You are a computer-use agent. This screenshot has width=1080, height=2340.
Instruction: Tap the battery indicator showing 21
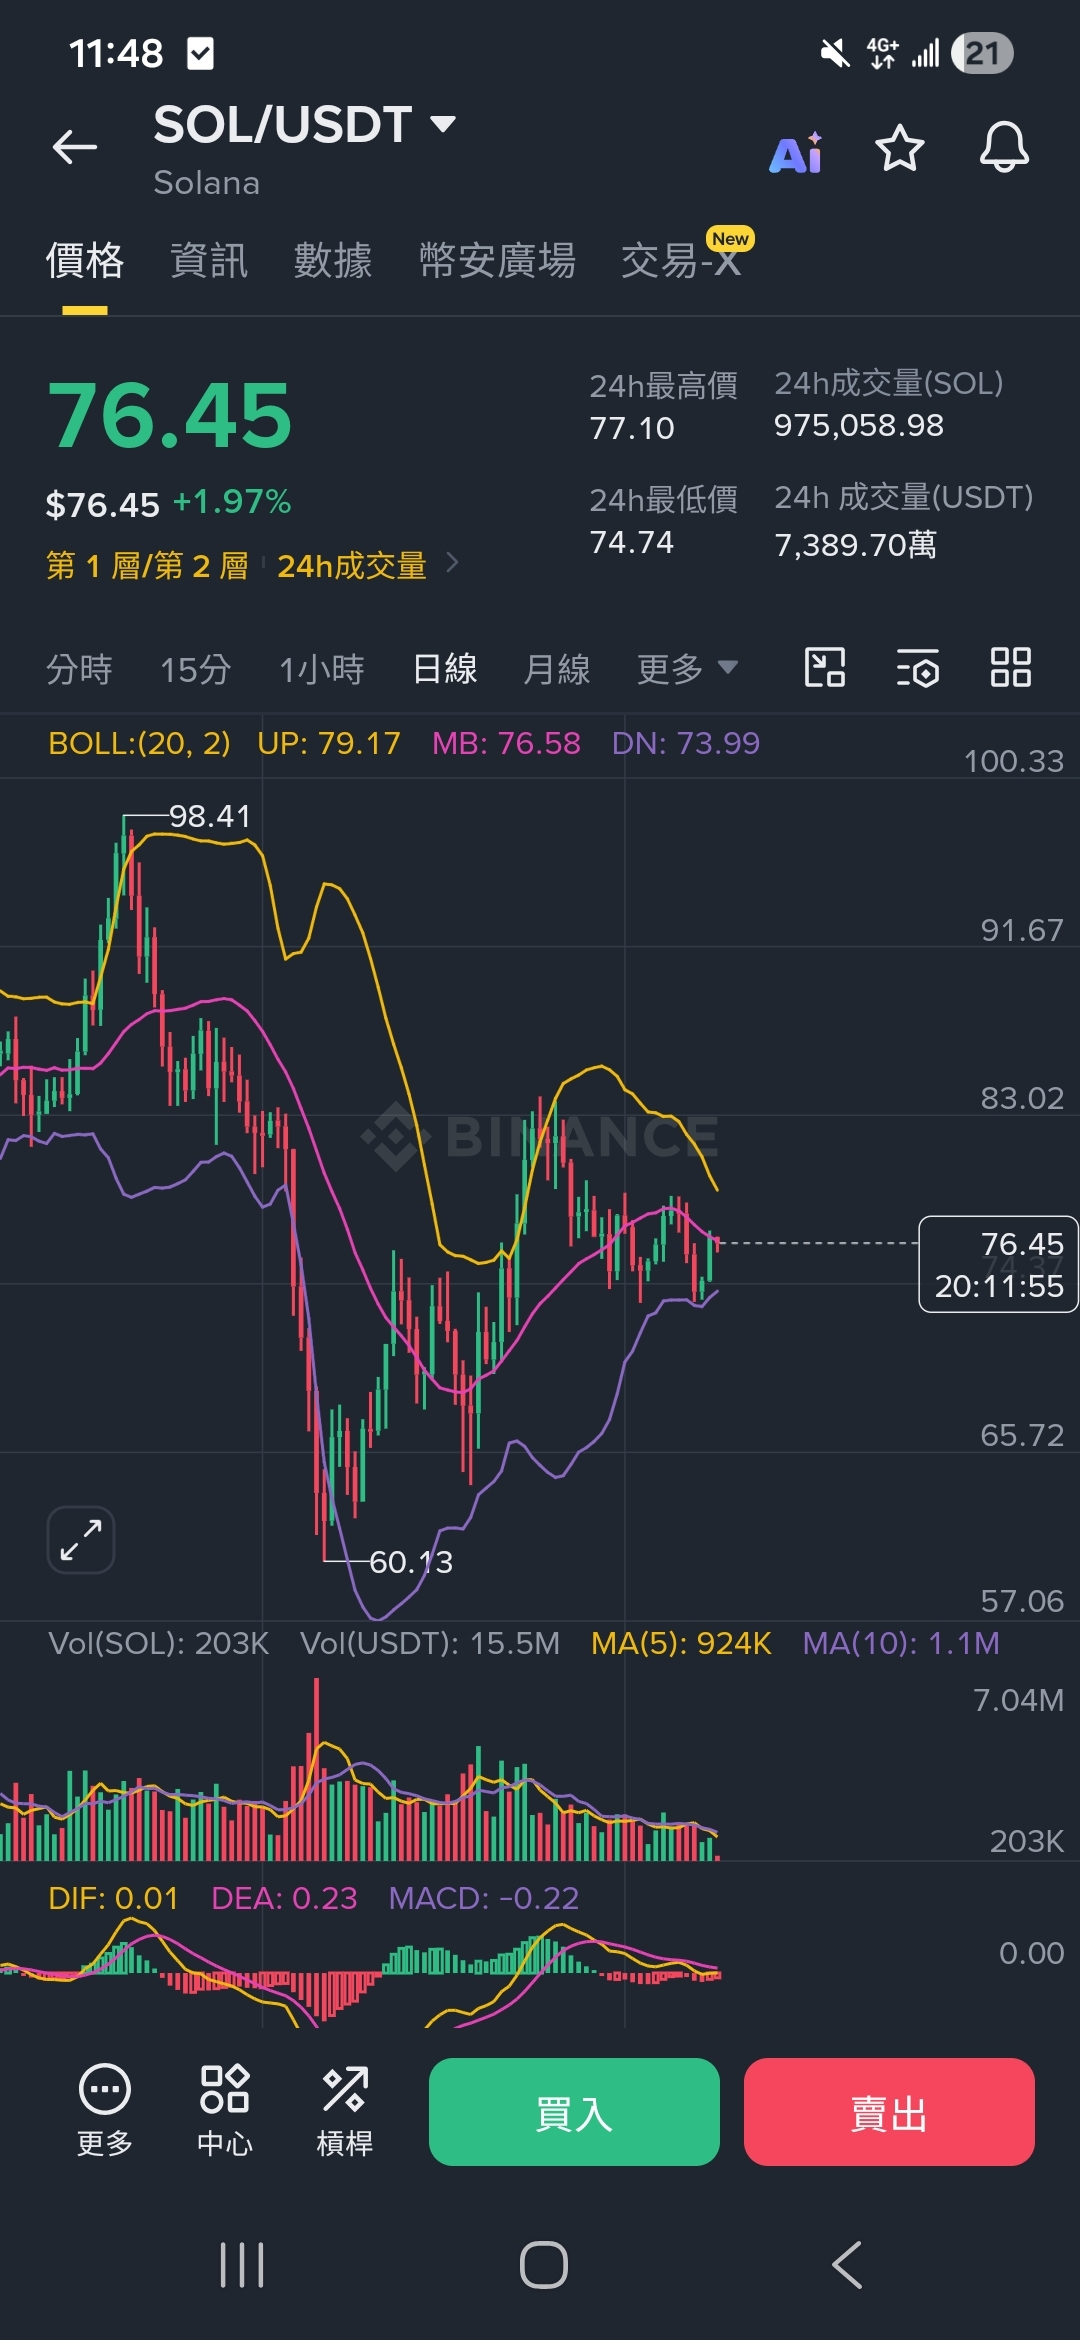[982, 53]
